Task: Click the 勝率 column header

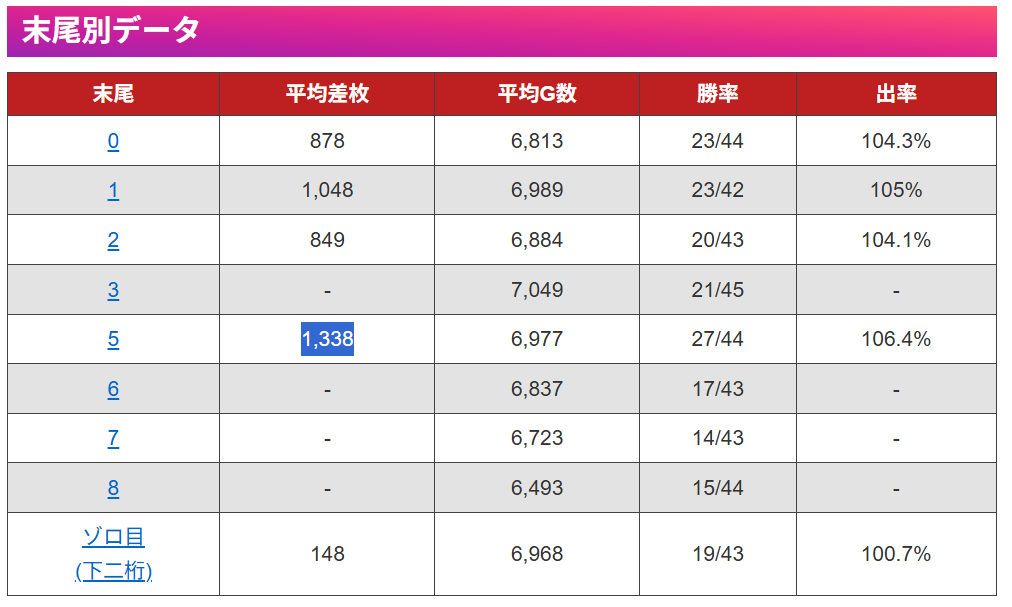Action: 717,94
